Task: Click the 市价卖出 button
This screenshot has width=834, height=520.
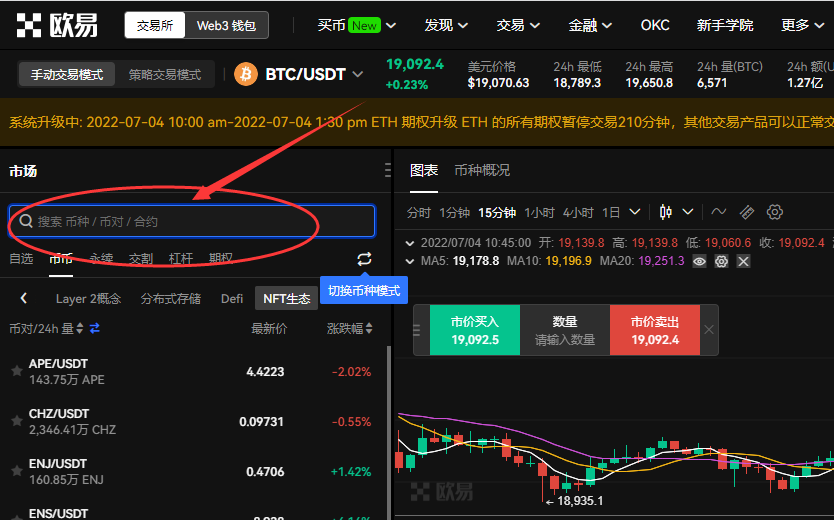Action: click(655, 330)
